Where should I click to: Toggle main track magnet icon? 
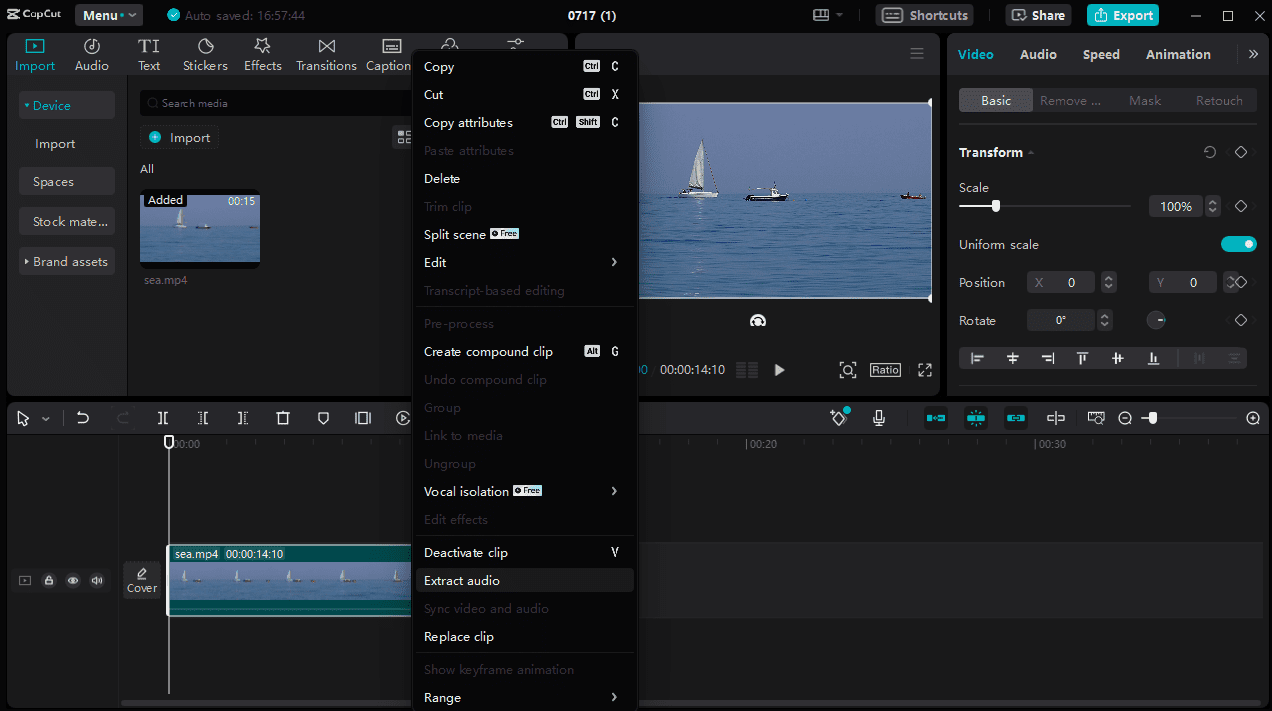pos(936,418)
